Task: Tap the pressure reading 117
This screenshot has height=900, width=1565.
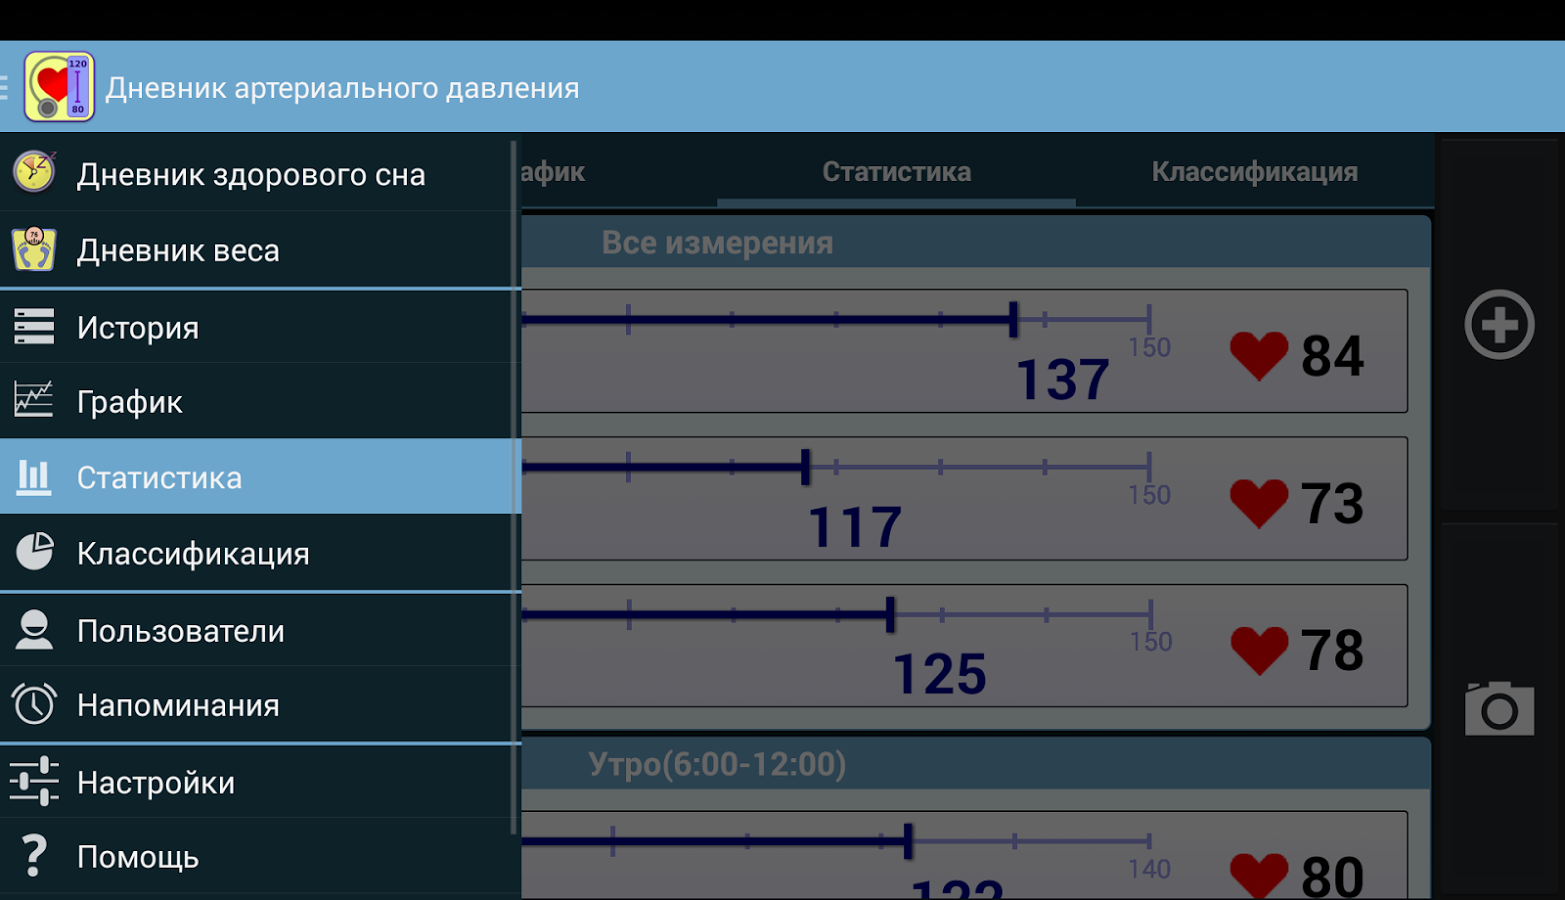Action: 855,527
